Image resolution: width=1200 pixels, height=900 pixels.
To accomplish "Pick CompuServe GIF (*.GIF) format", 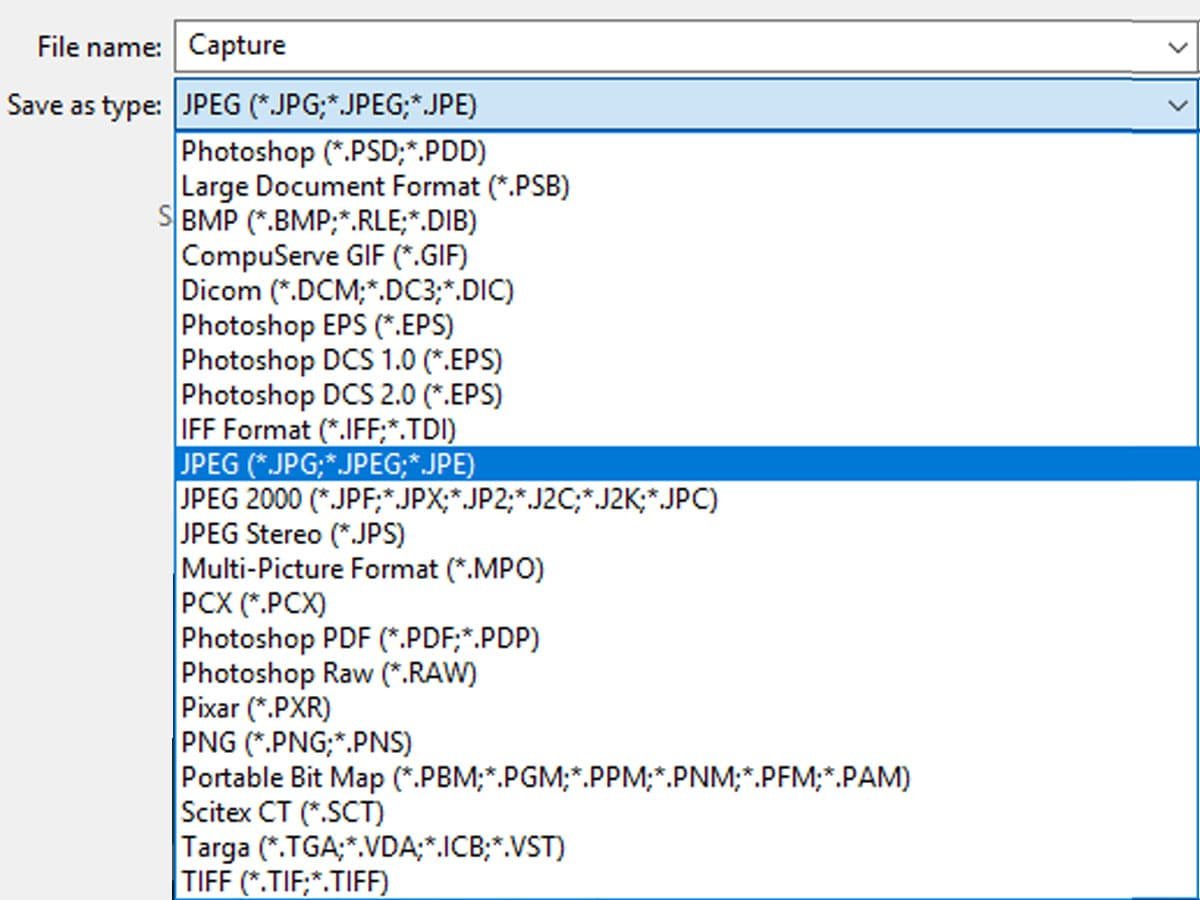I will 685,255.
